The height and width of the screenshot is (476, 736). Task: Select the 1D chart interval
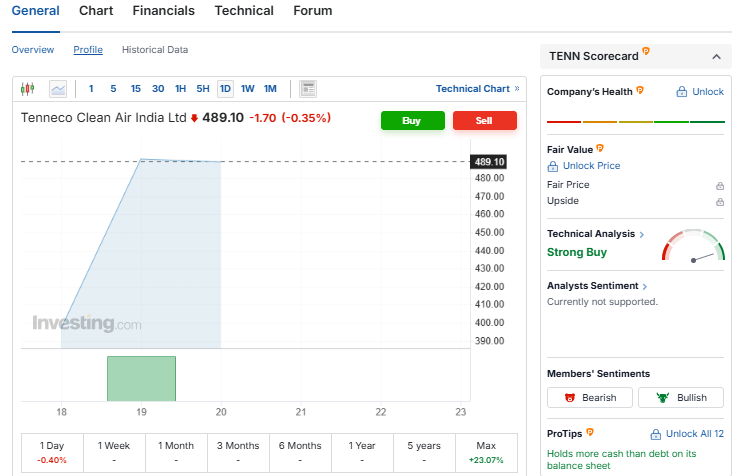(225, 89)
